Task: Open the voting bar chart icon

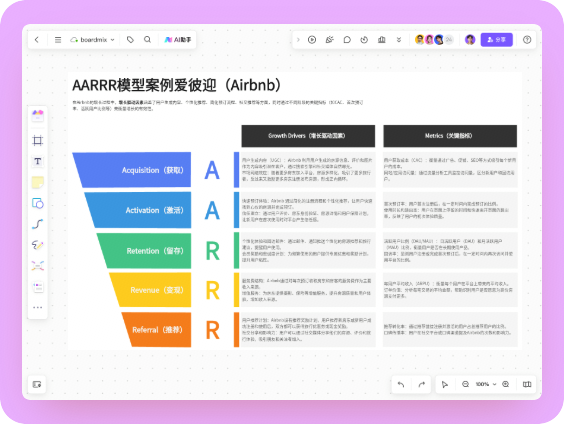Action: point(382,40)
